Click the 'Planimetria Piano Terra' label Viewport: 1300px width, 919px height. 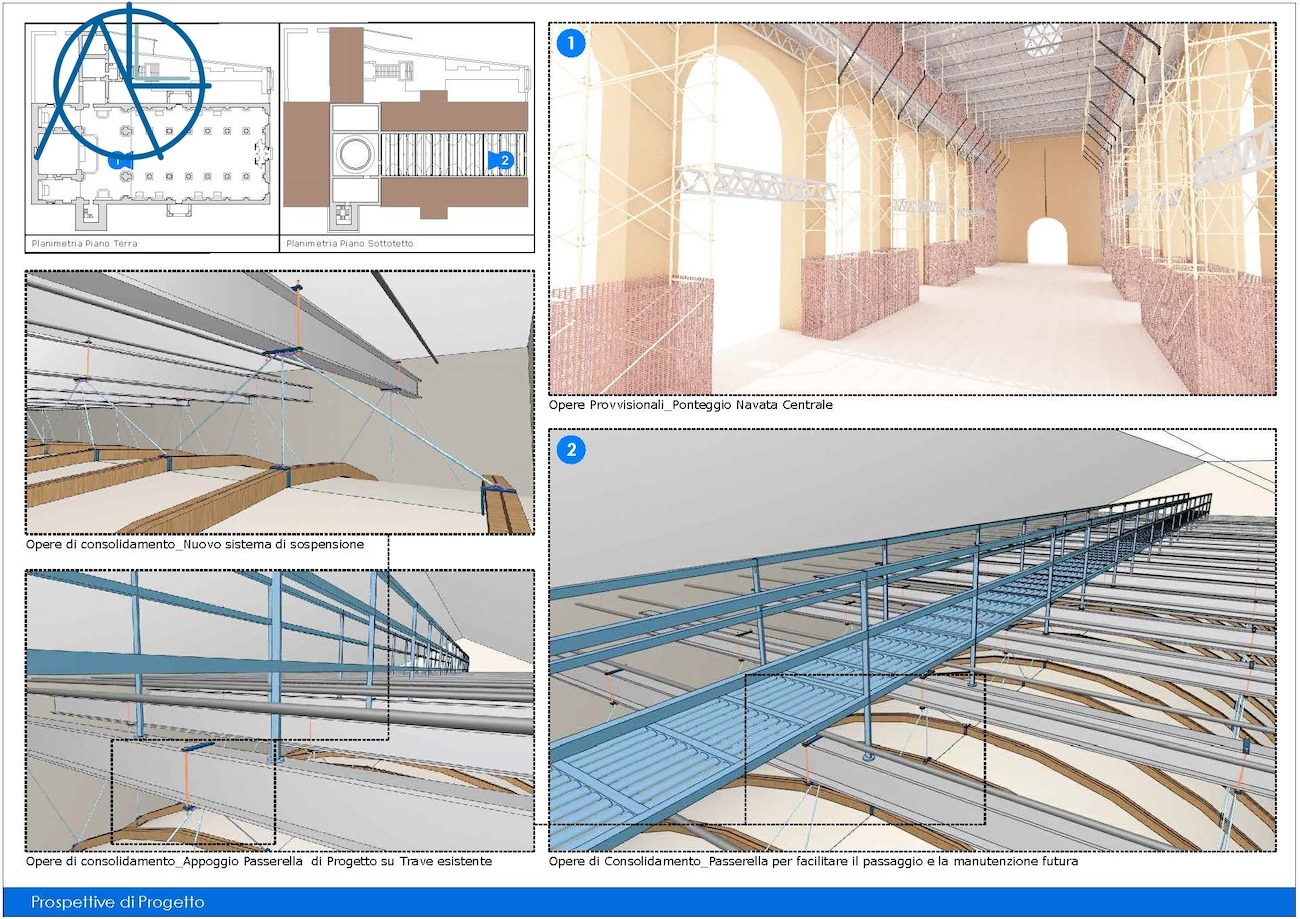82,243
